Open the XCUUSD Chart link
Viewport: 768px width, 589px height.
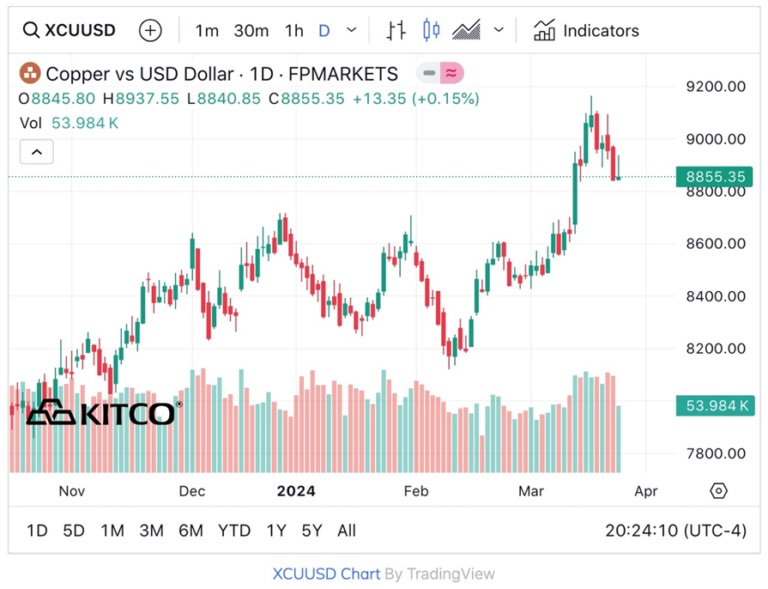[x=326, y=573]
